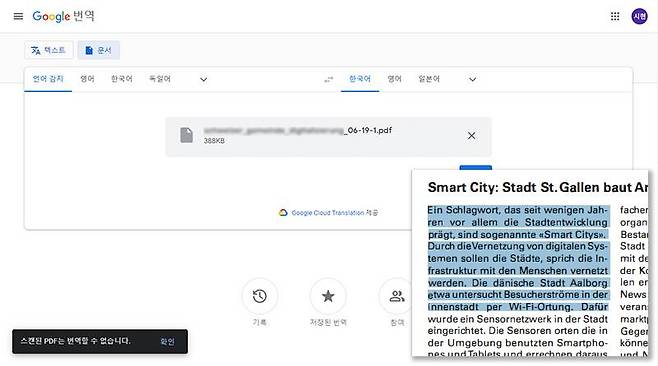Select 영어 as target language

pos(394,79)
